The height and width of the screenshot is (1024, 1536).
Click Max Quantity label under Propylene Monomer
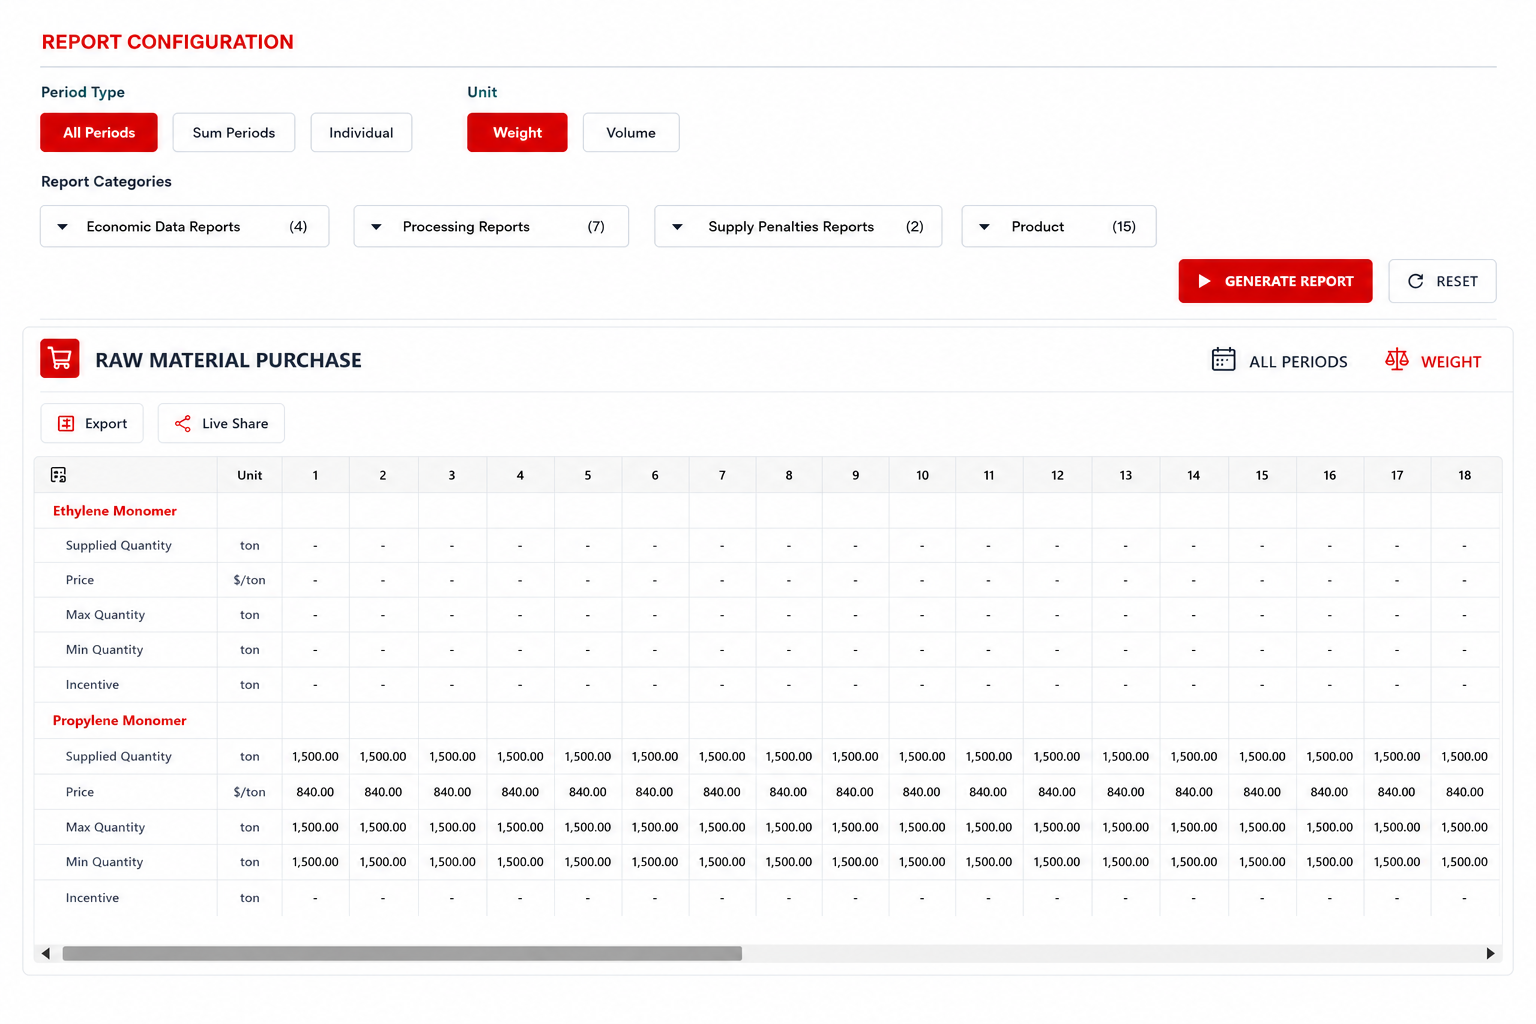coord(105,827)
